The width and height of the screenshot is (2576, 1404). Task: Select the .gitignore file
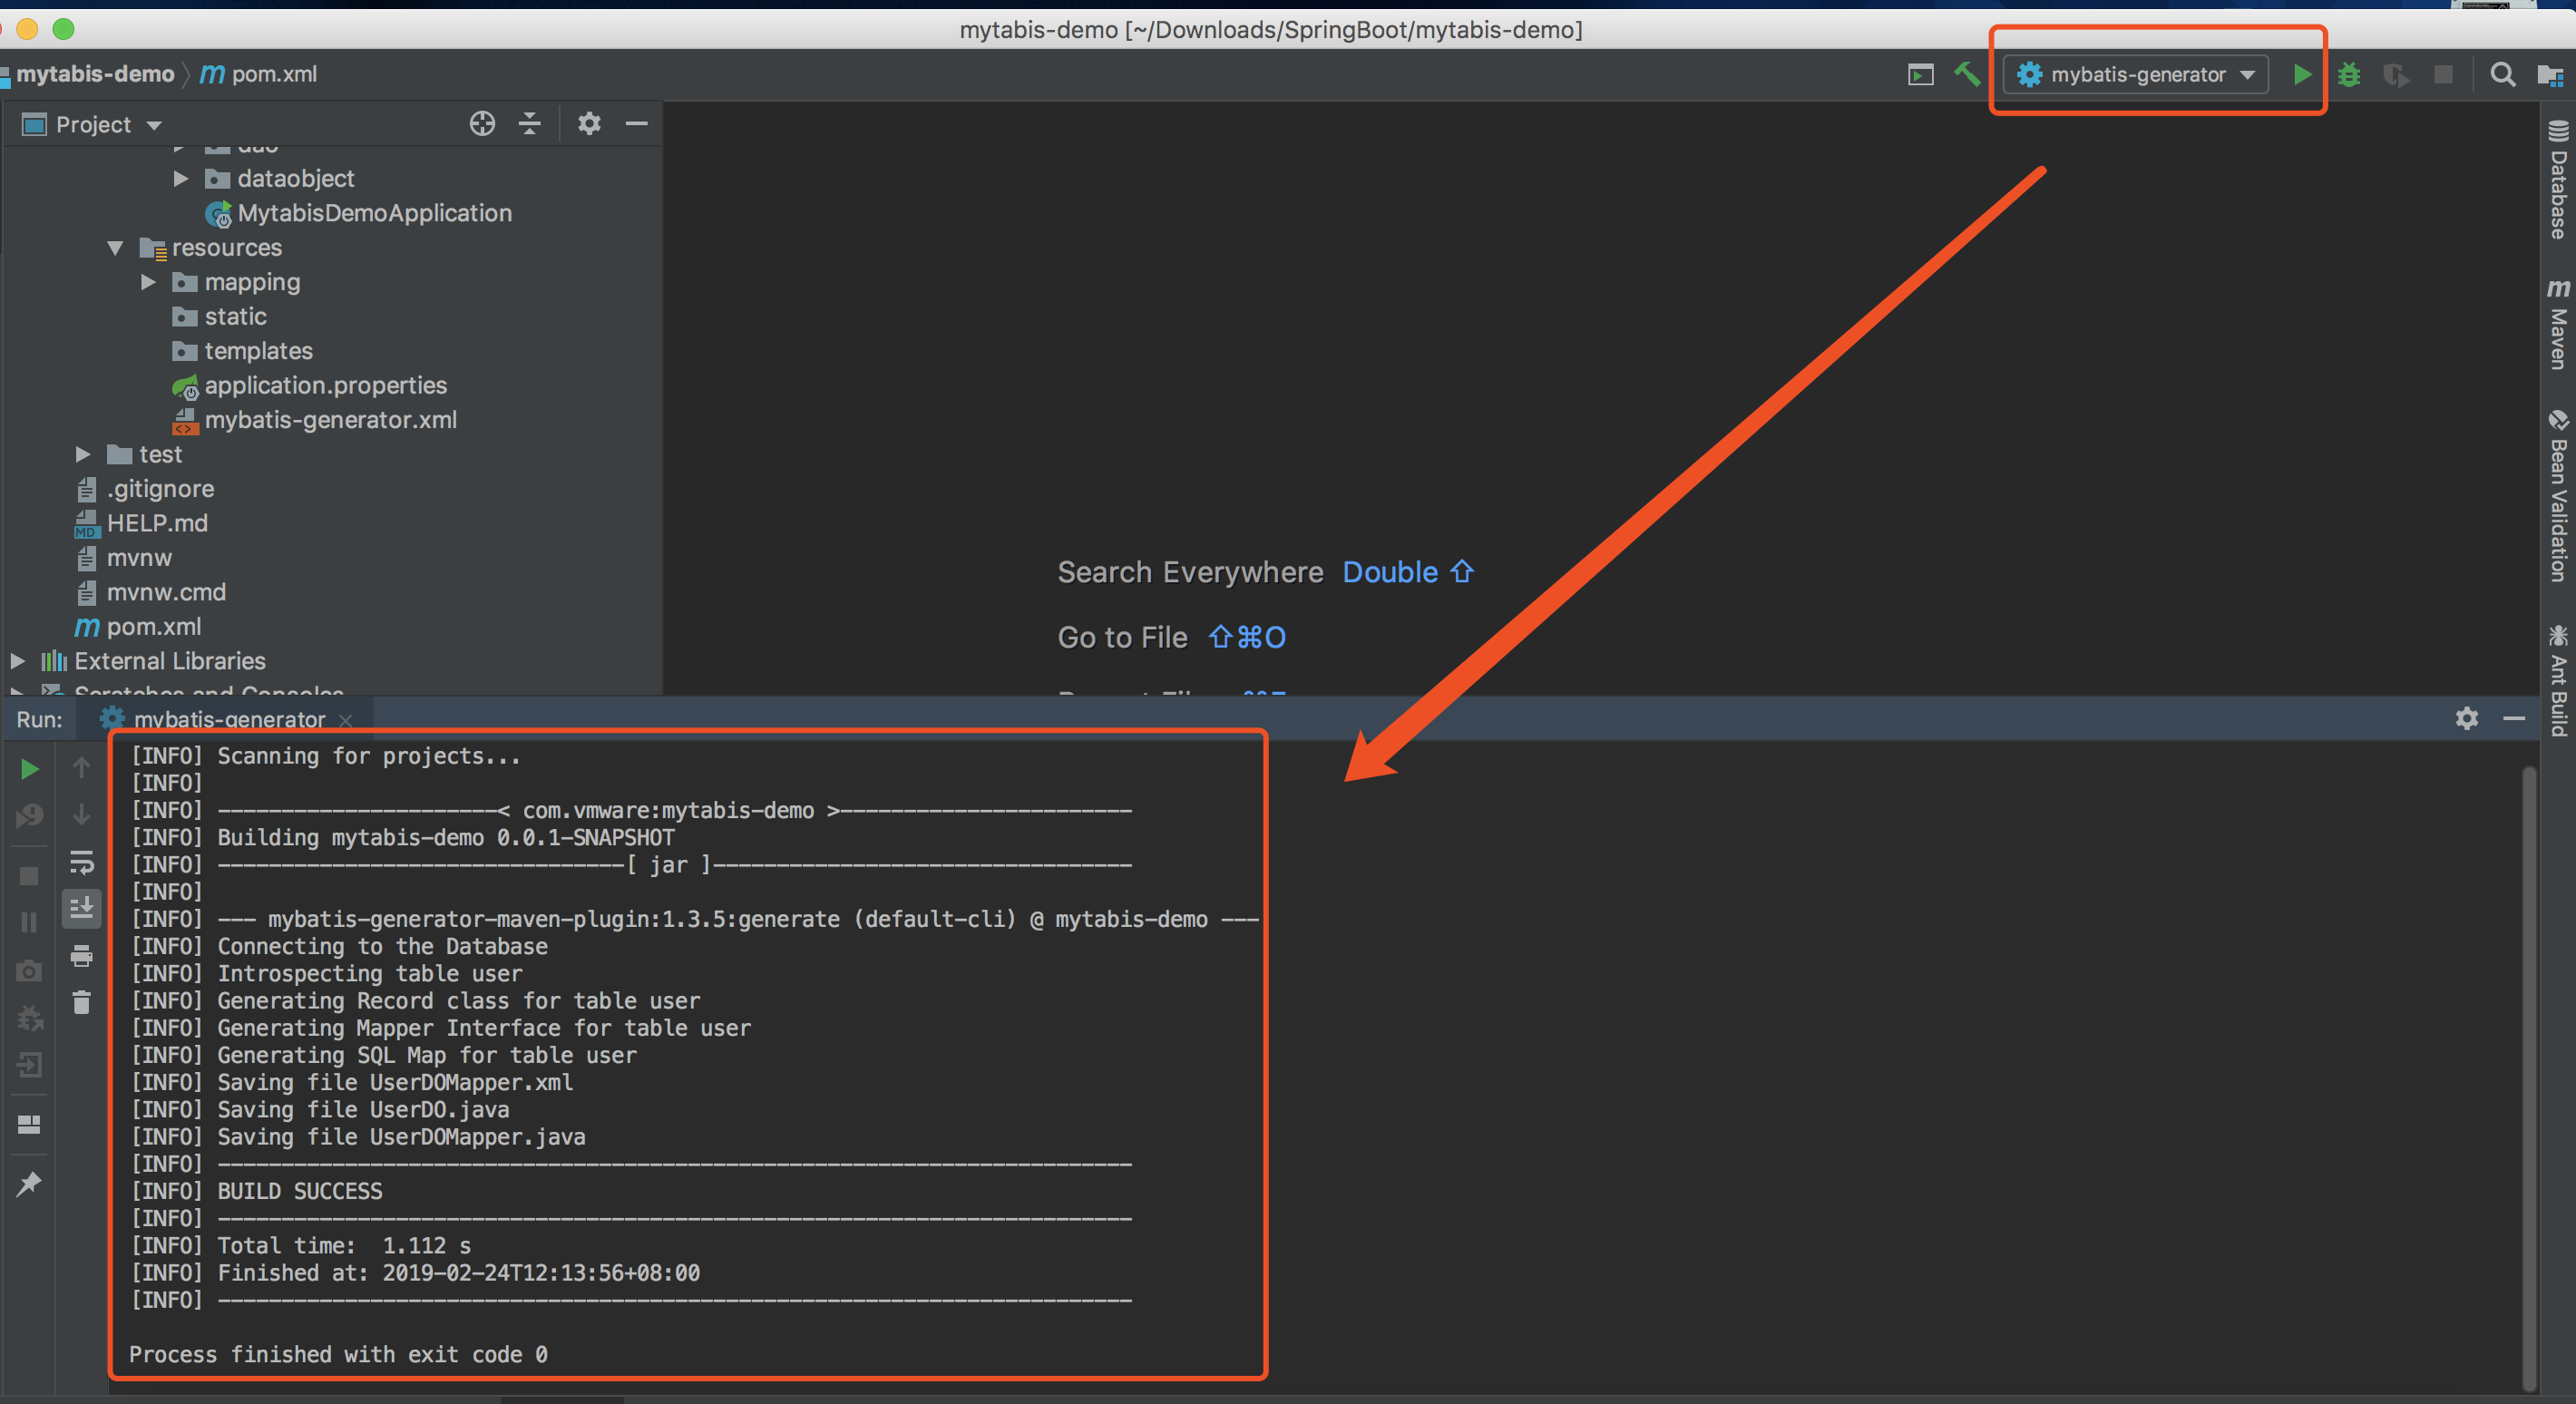145,489
